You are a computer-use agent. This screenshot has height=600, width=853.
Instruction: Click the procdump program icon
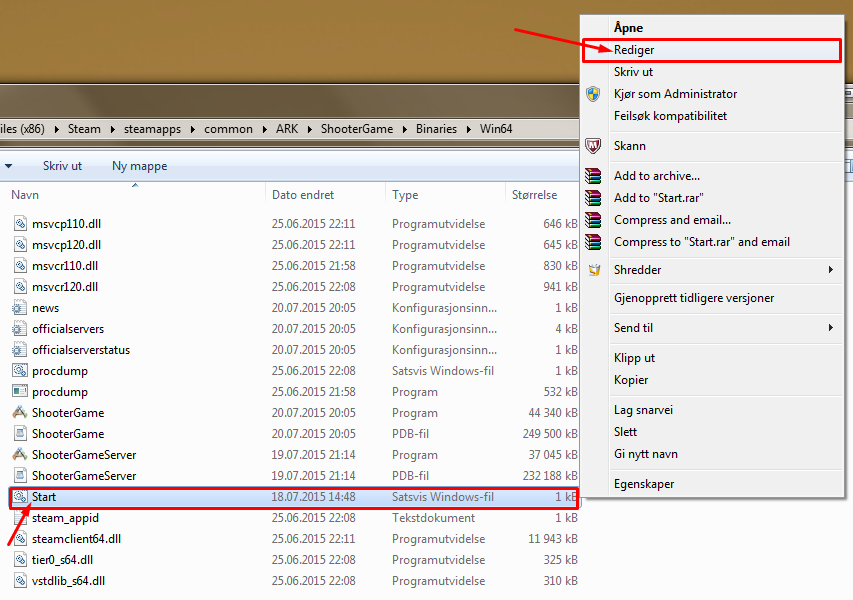click(20, 391)
